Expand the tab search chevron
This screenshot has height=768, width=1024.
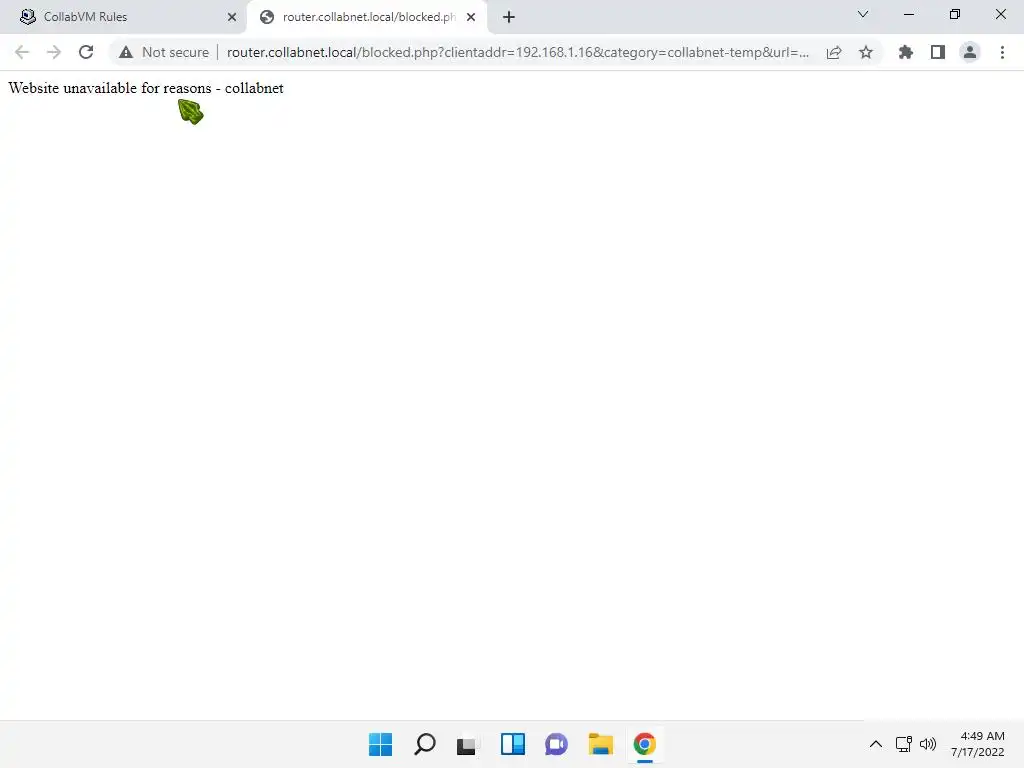pos(863,14)
